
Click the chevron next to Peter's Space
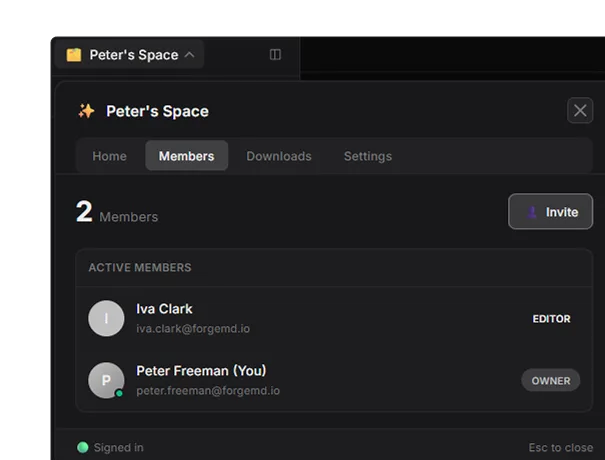point(189,55)
